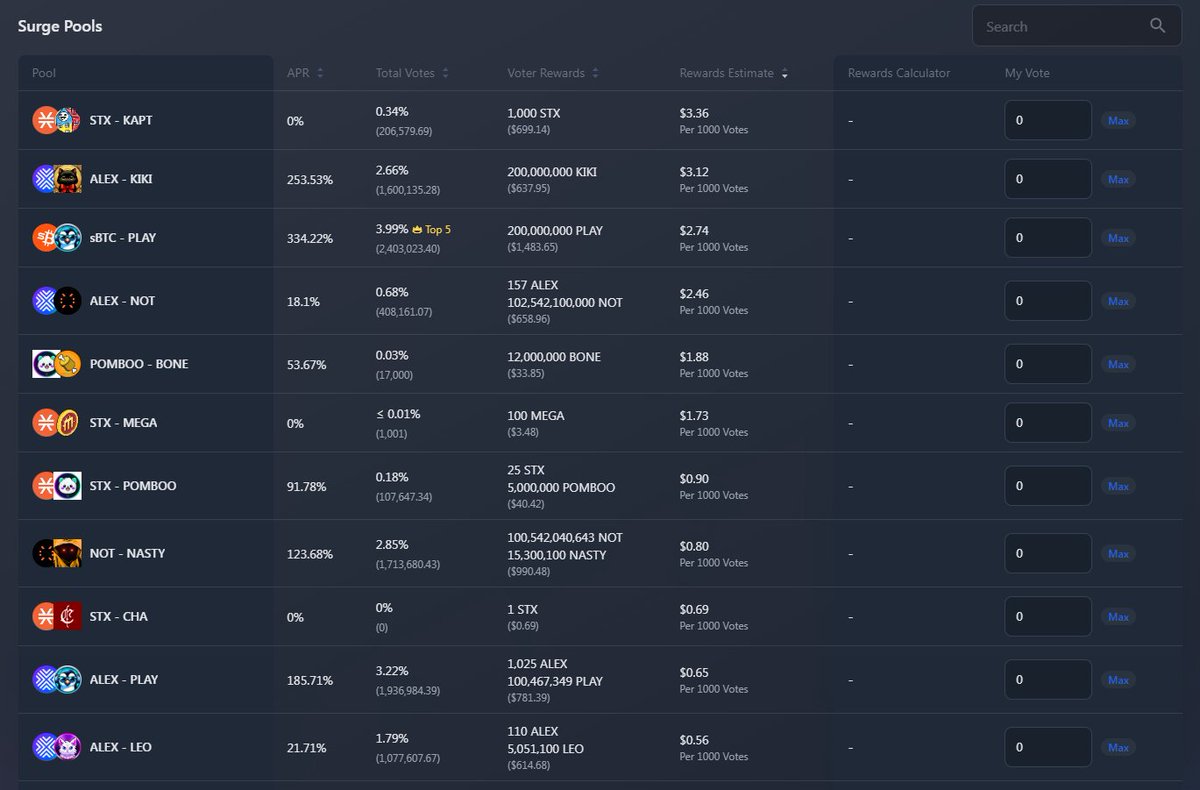1200x790 pixels.
Task: Click the sBTC - PLAY pool token icons
Action: [56, 238]
